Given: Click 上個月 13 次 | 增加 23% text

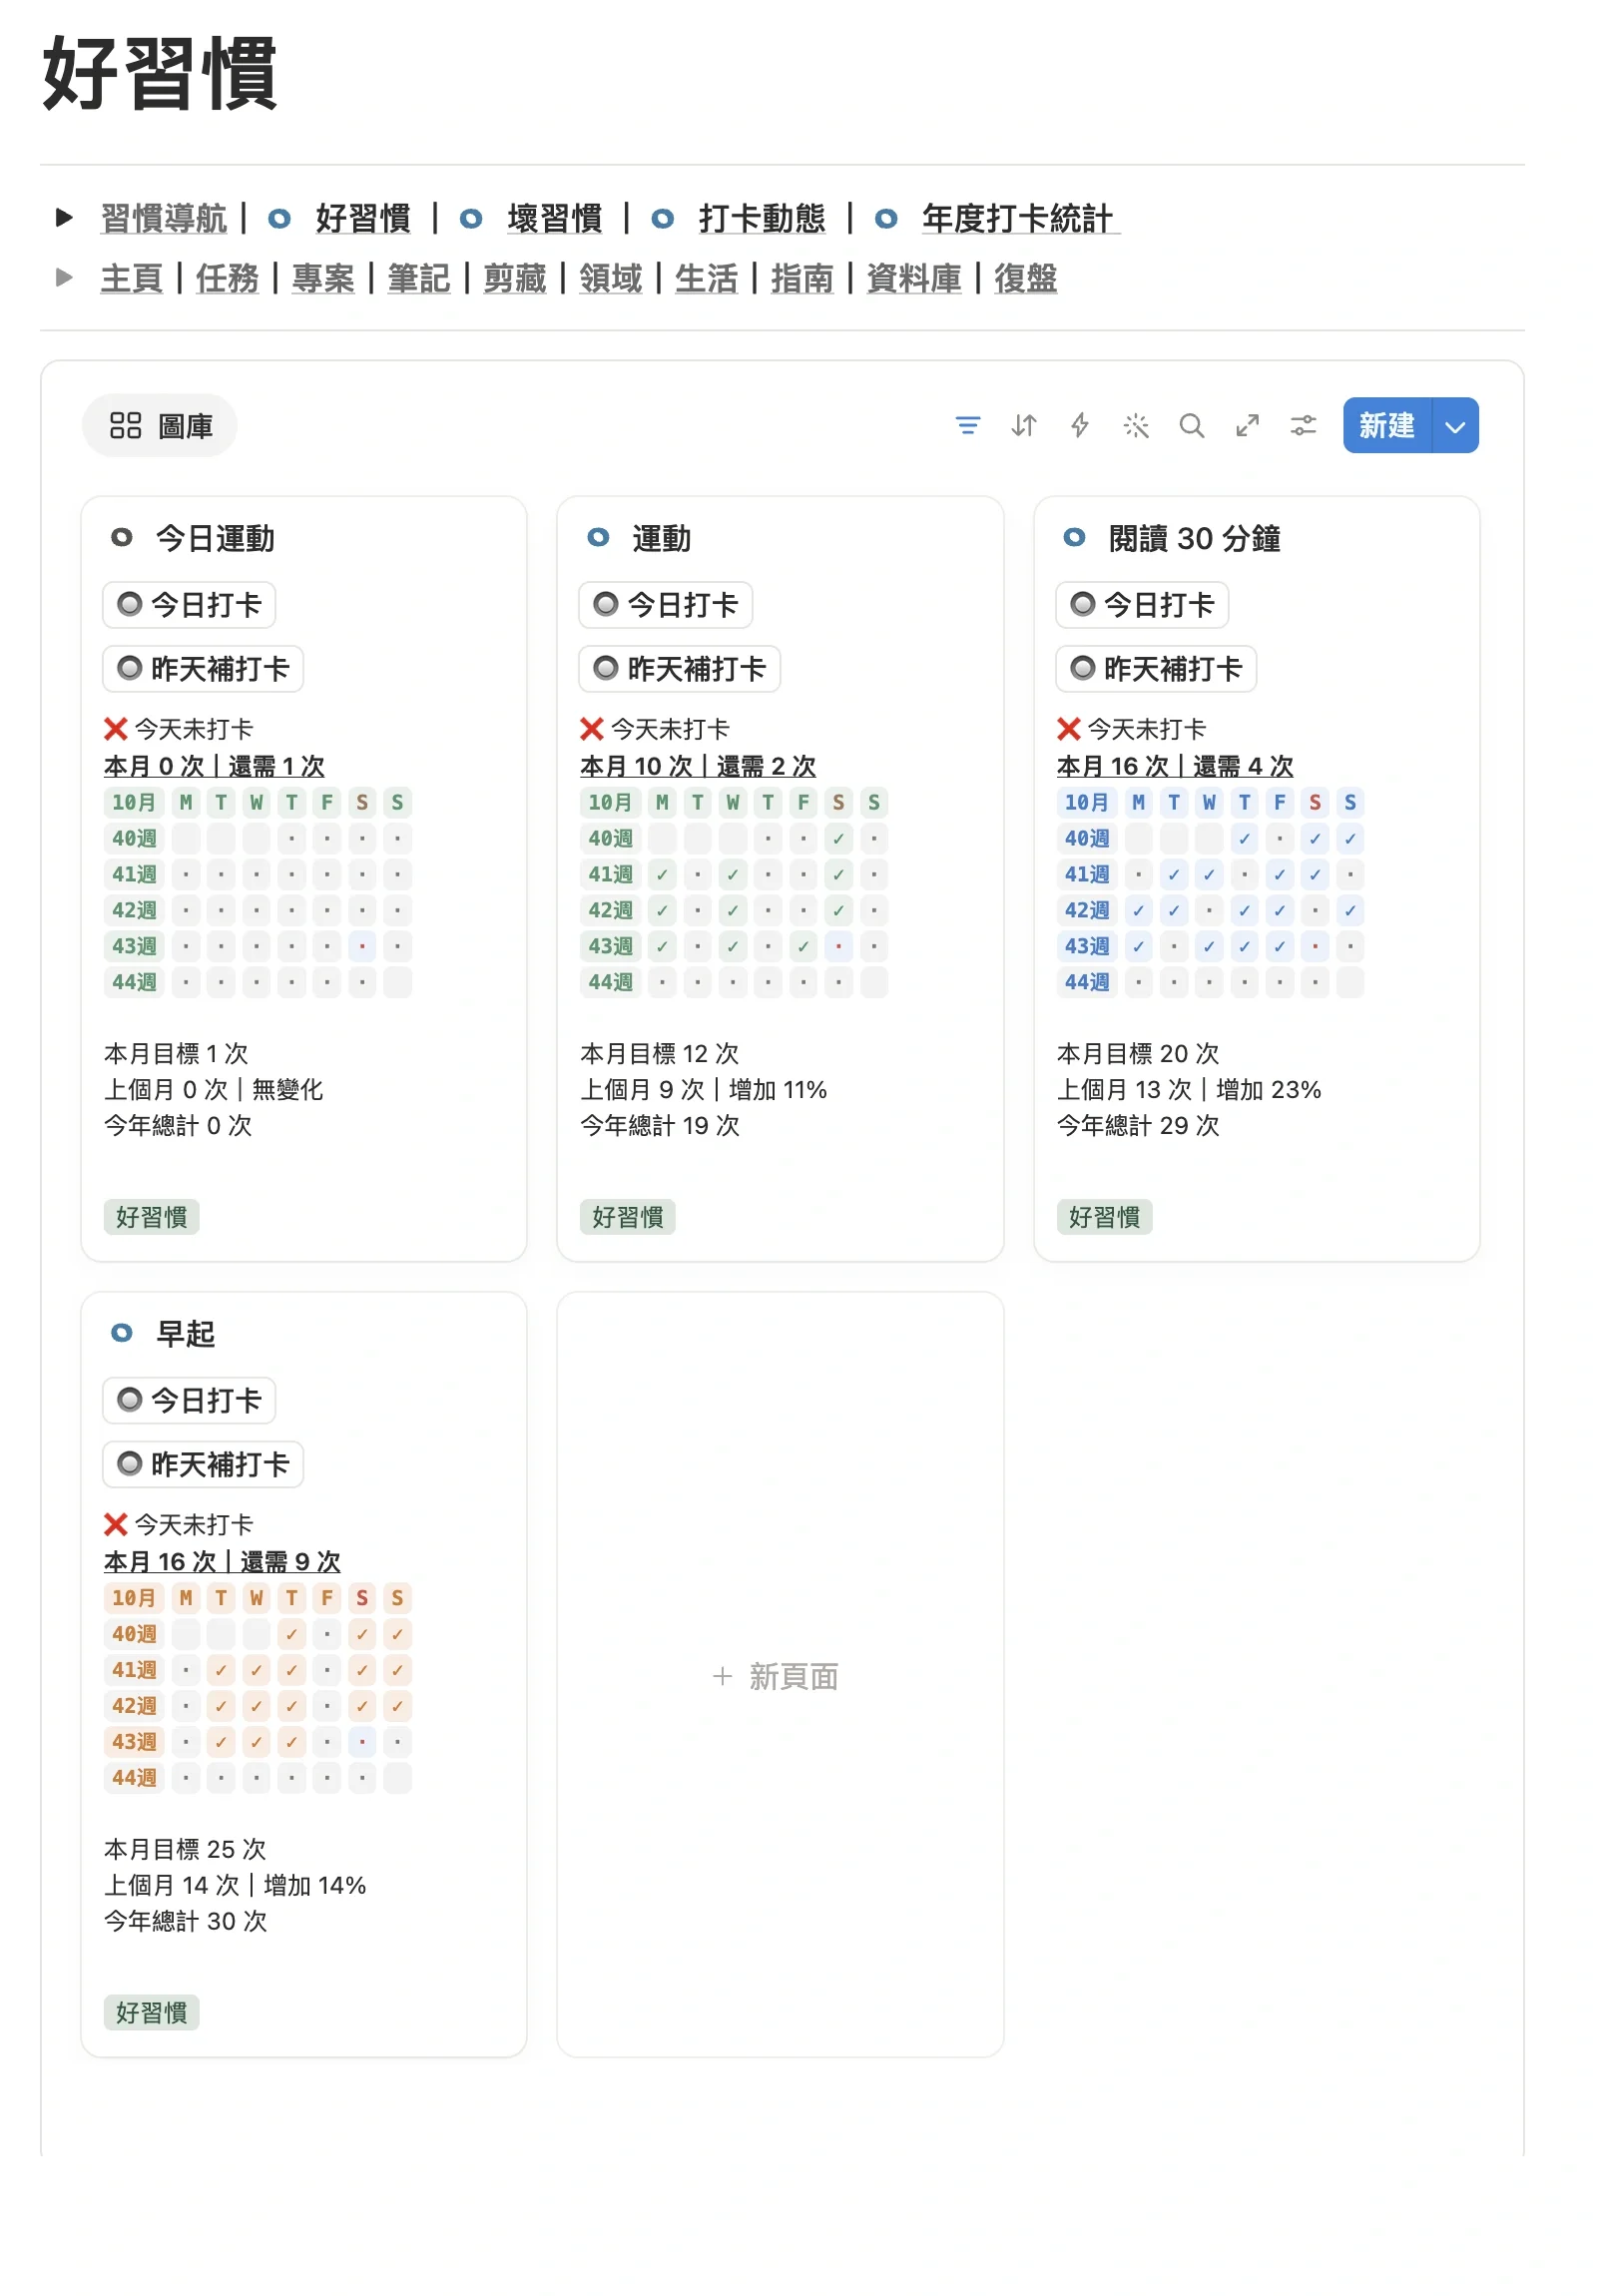Looking at the screenshot, I should pos(1189,1089).
